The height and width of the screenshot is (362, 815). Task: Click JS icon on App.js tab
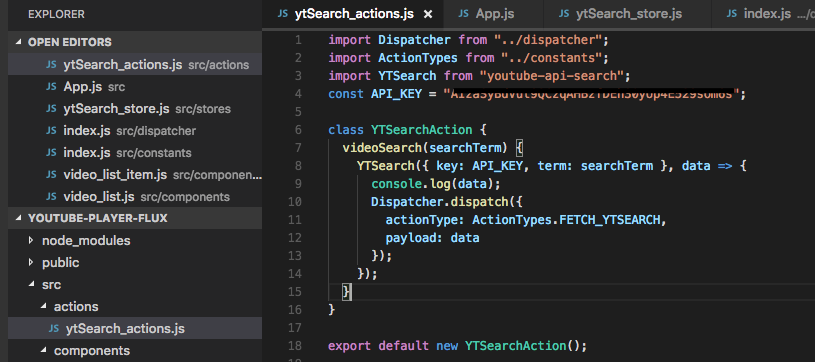(464, 14)
